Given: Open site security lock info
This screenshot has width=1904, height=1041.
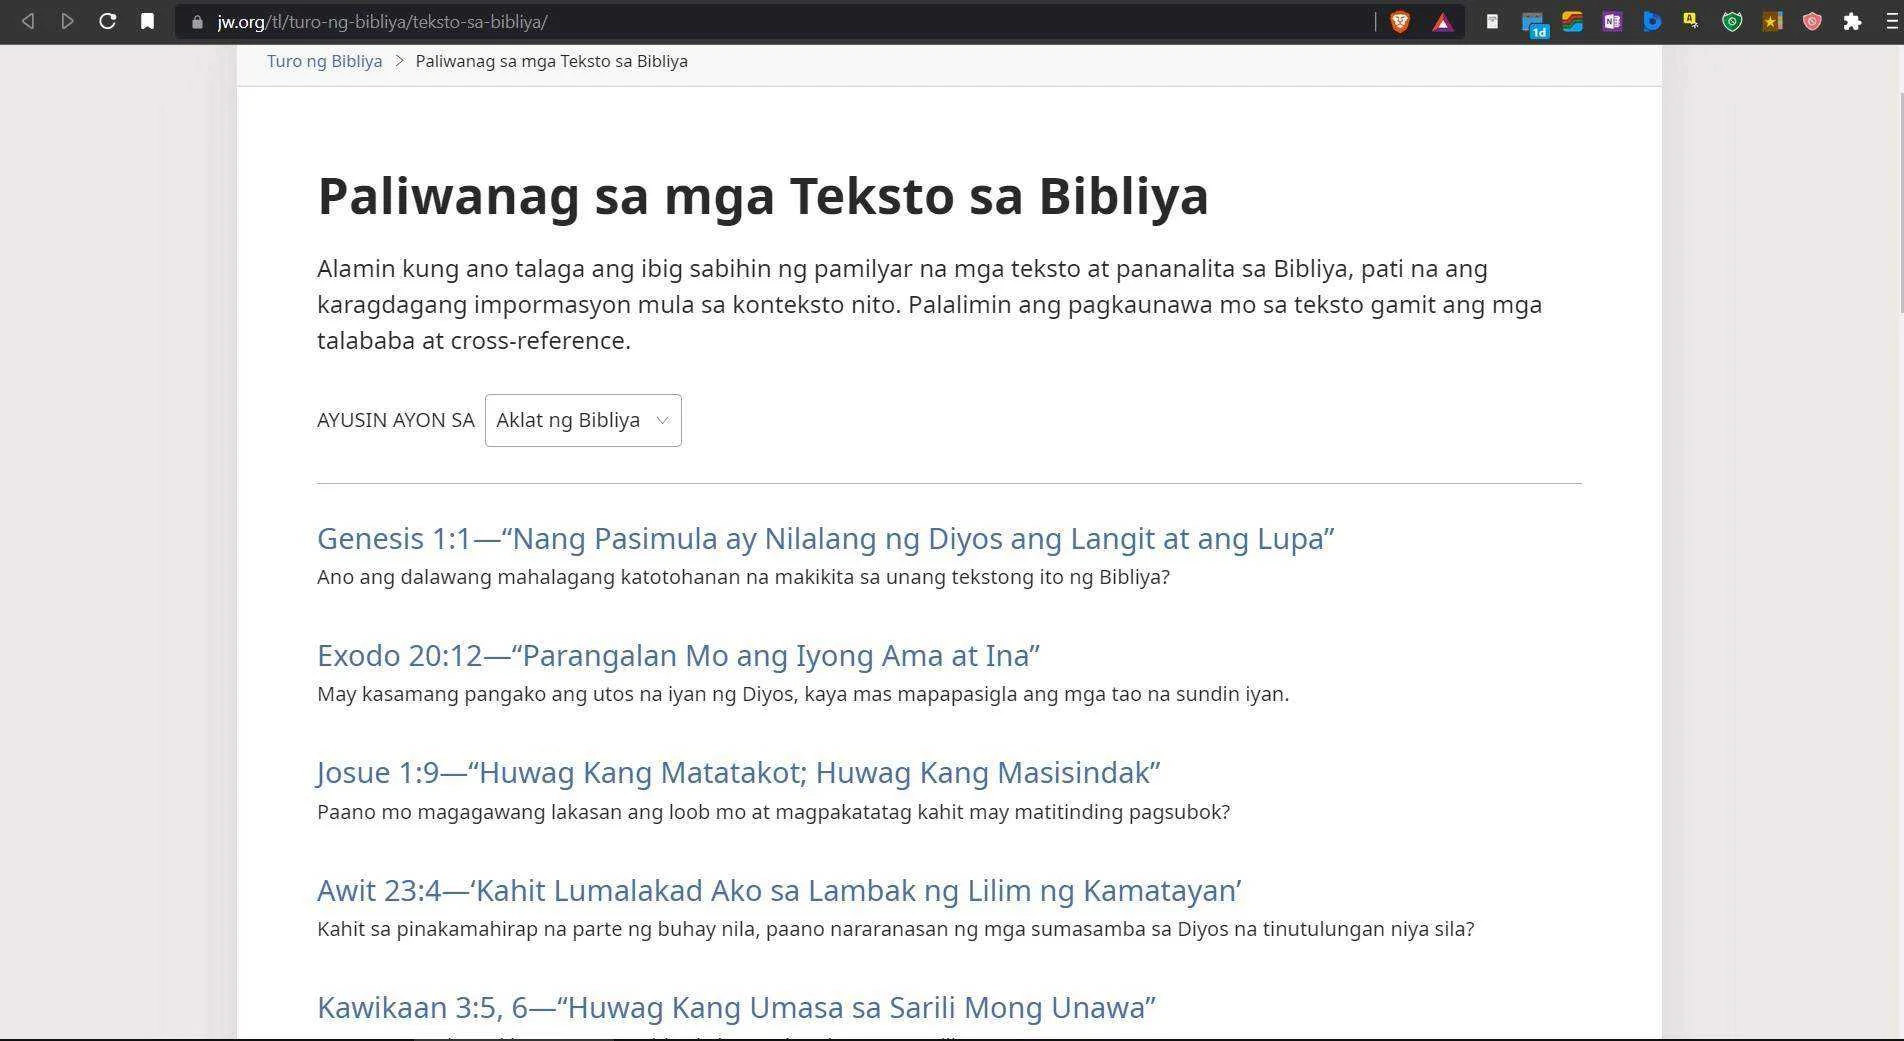Looking at the screenshot, I should 197,22.
